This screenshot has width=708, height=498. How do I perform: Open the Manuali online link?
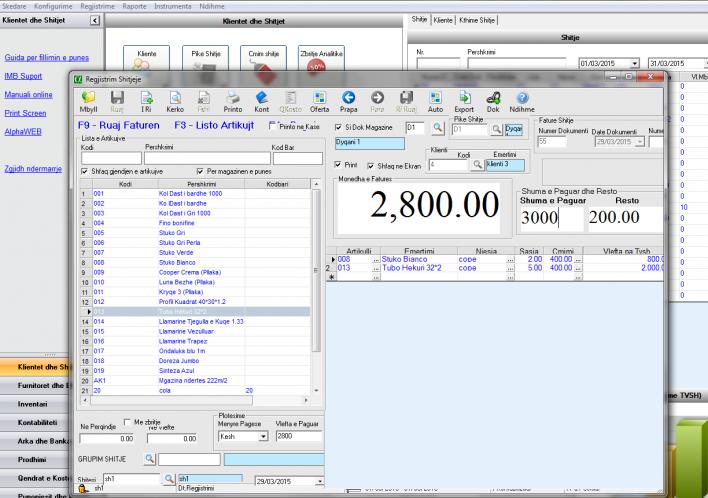[x=30, y=95]
